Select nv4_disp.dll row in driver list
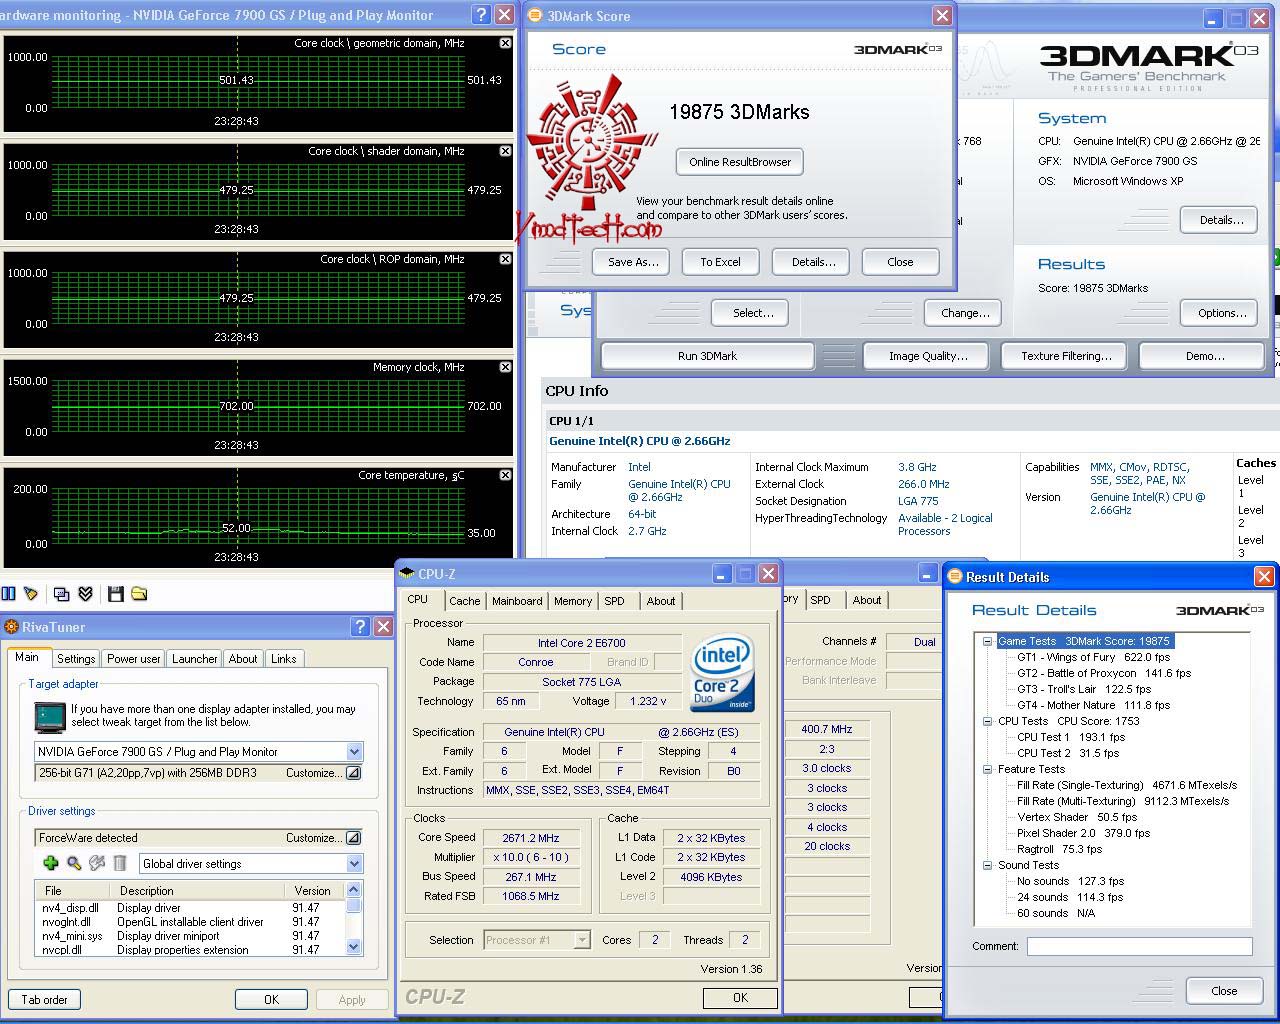Viewport: 1280px width, 1024px height. pos(190,908)
